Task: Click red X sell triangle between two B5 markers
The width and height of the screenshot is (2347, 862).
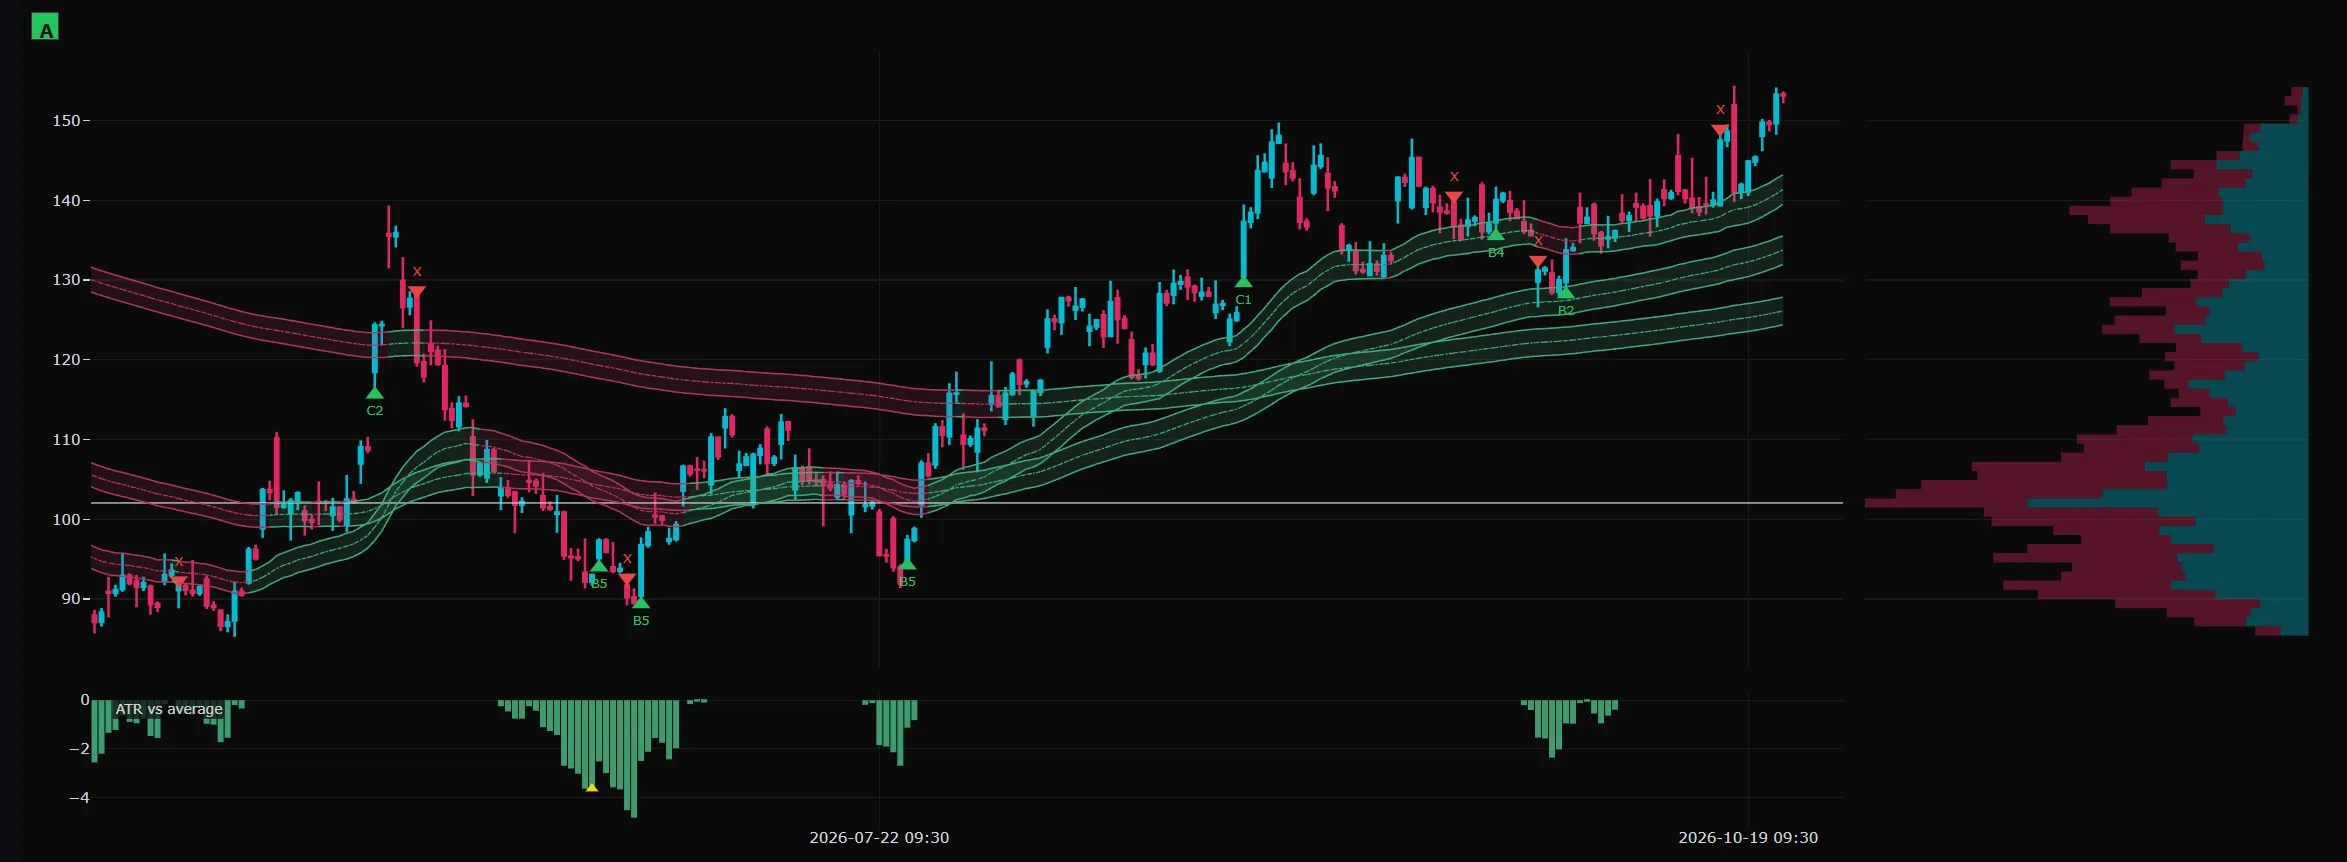Action: (x=627, y=579)
